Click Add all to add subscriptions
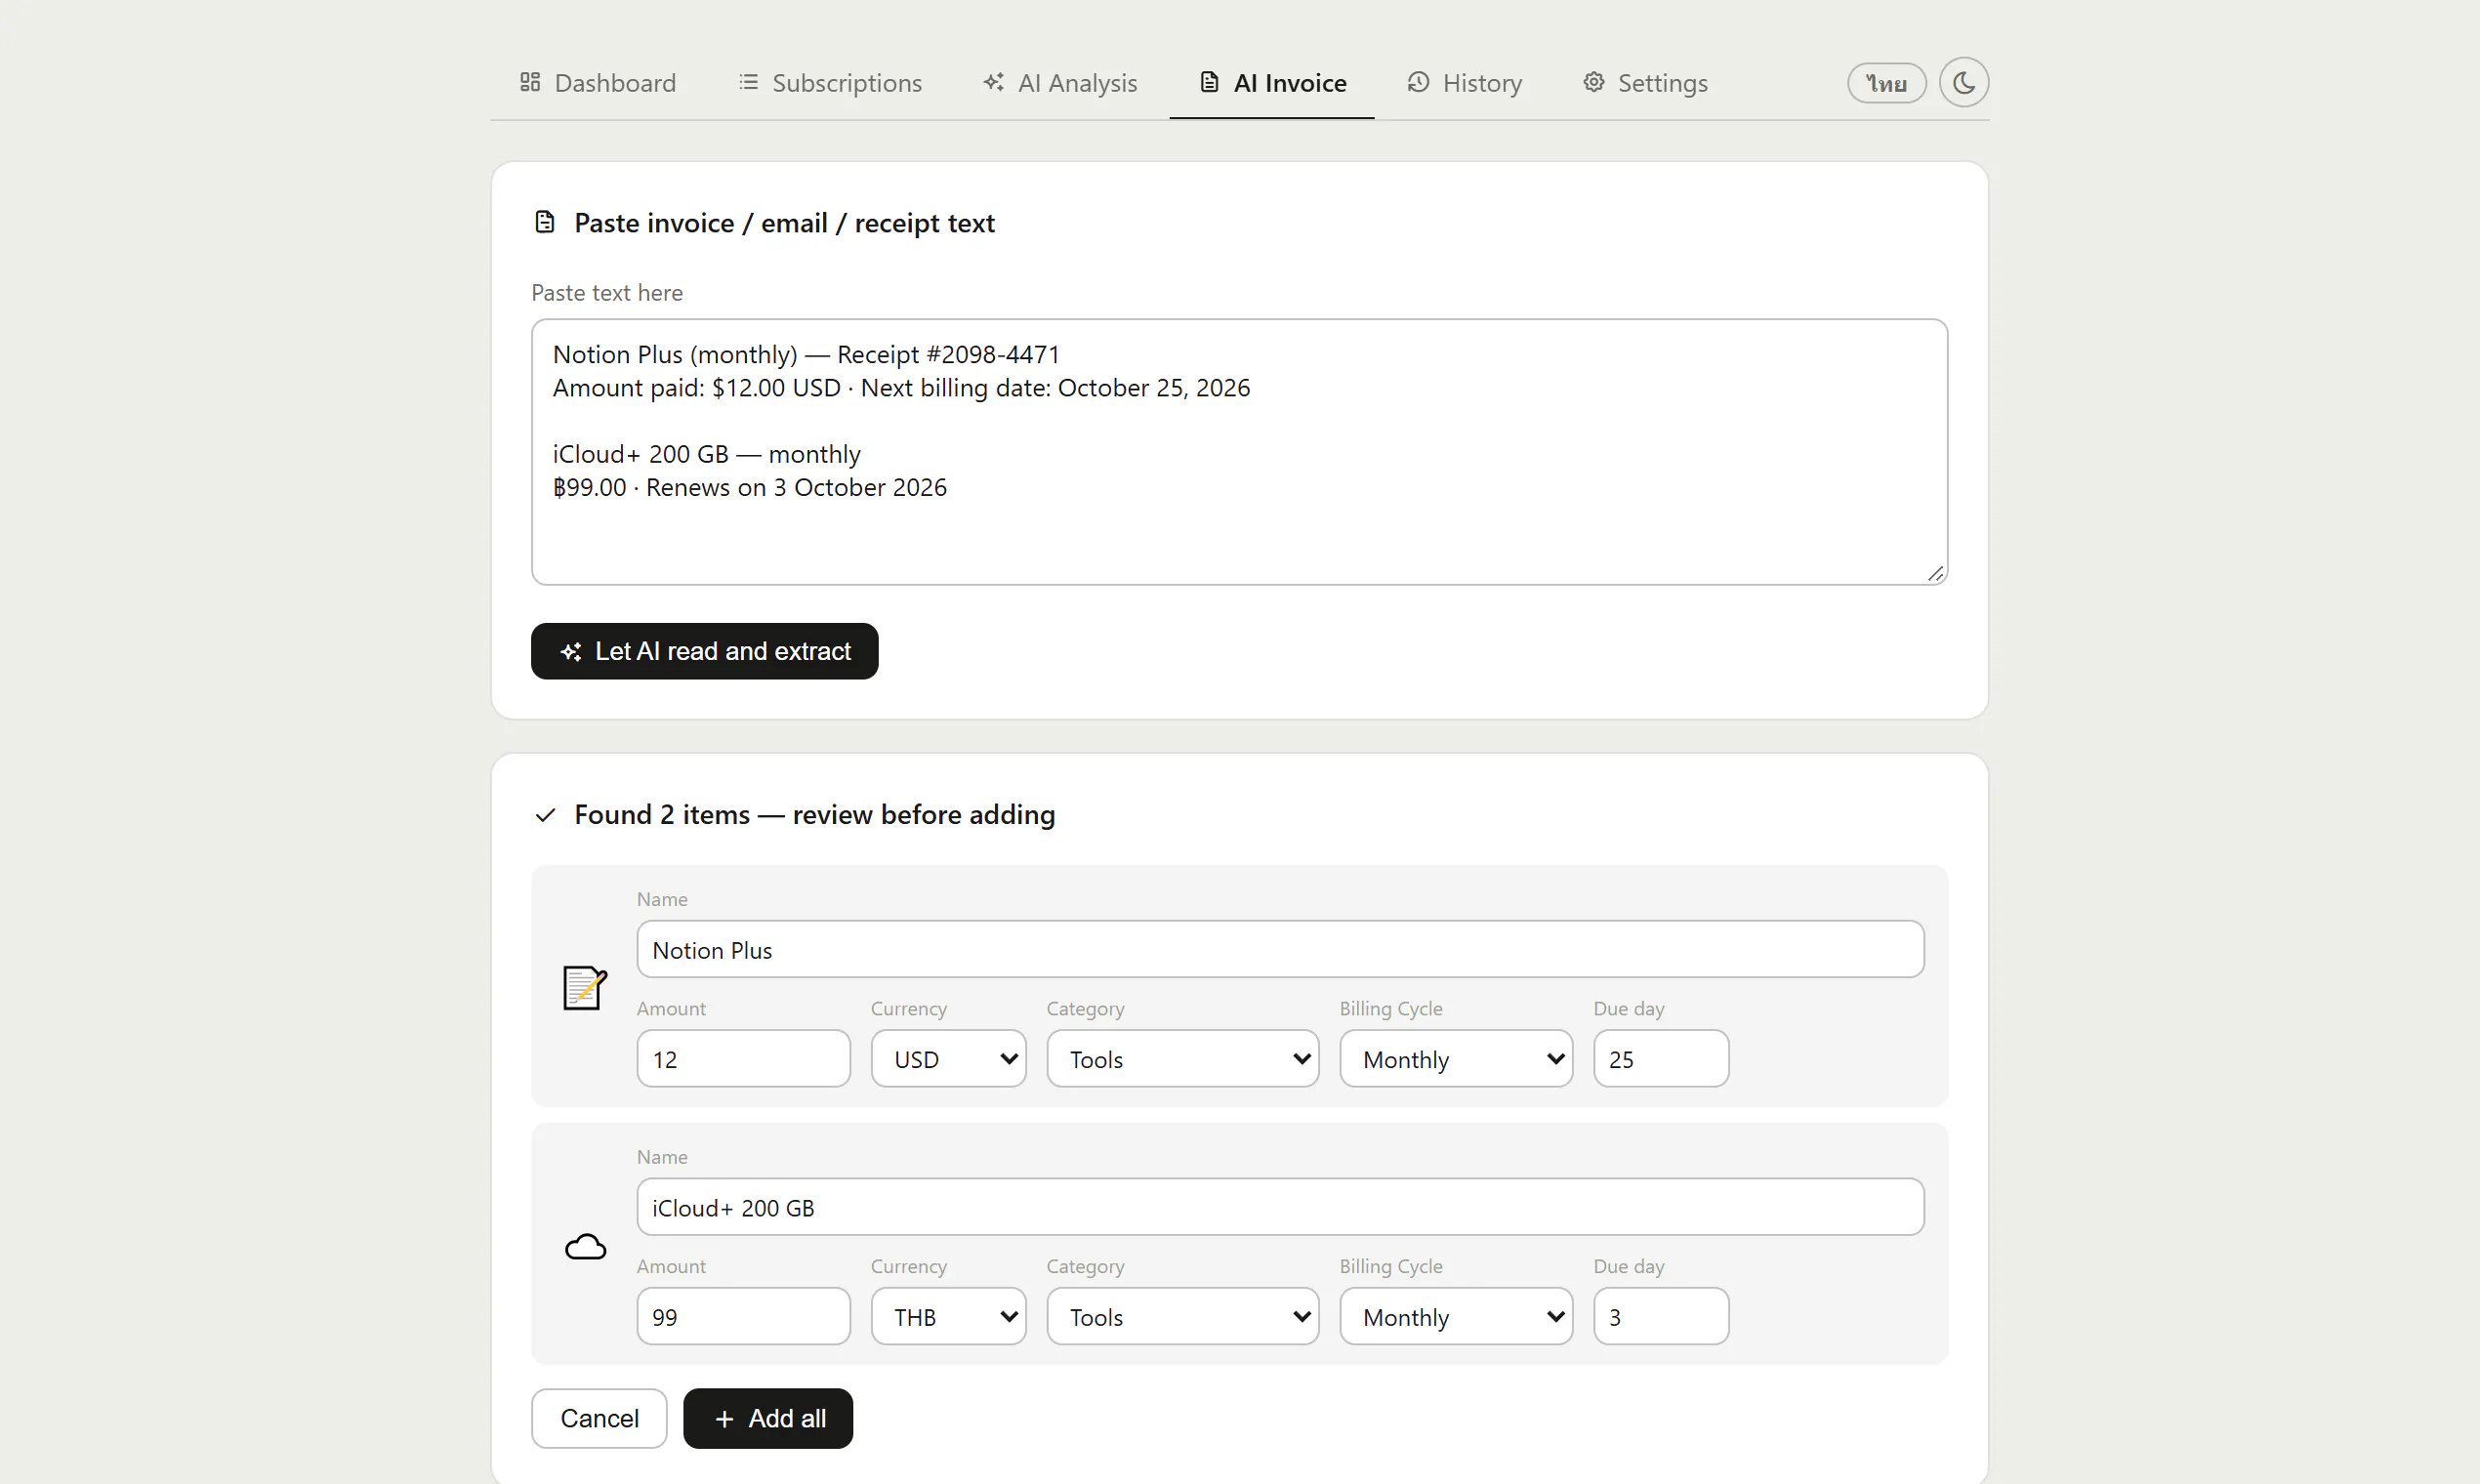2480x1484 pixels. 768,1418
